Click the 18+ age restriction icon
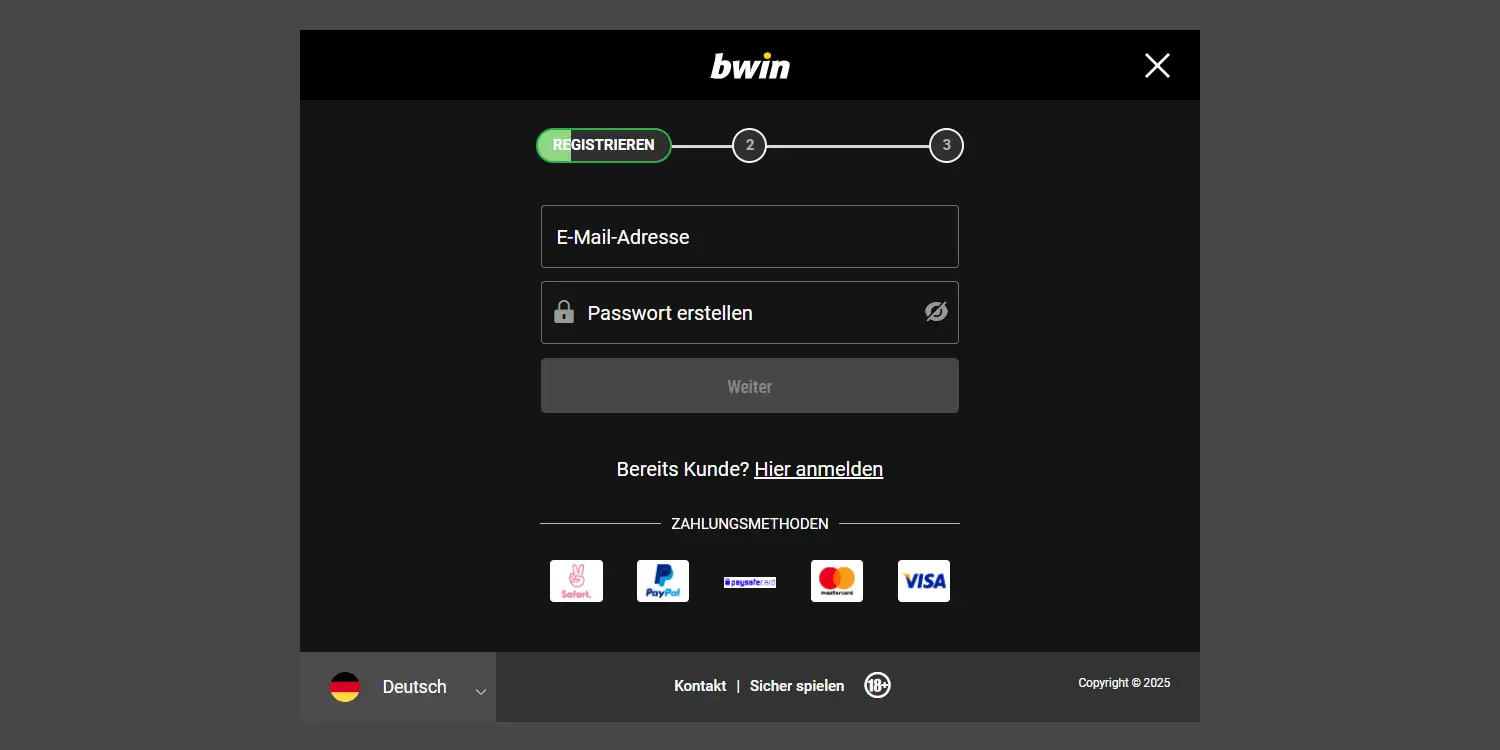Viewport: 1500px width, 750px height. 877,685
